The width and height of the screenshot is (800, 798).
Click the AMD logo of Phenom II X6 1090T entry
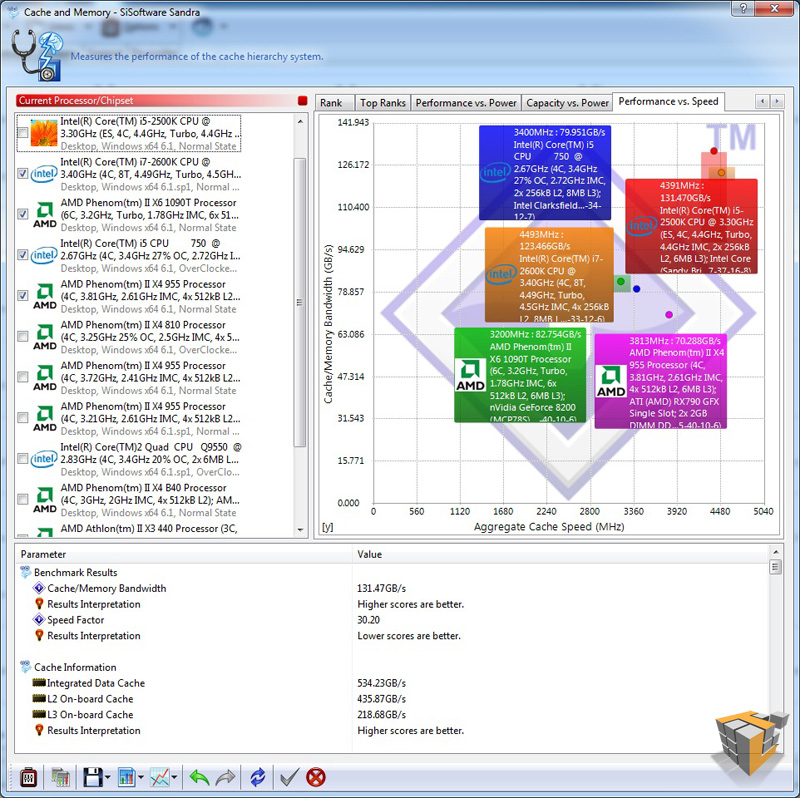click(45, 215)
